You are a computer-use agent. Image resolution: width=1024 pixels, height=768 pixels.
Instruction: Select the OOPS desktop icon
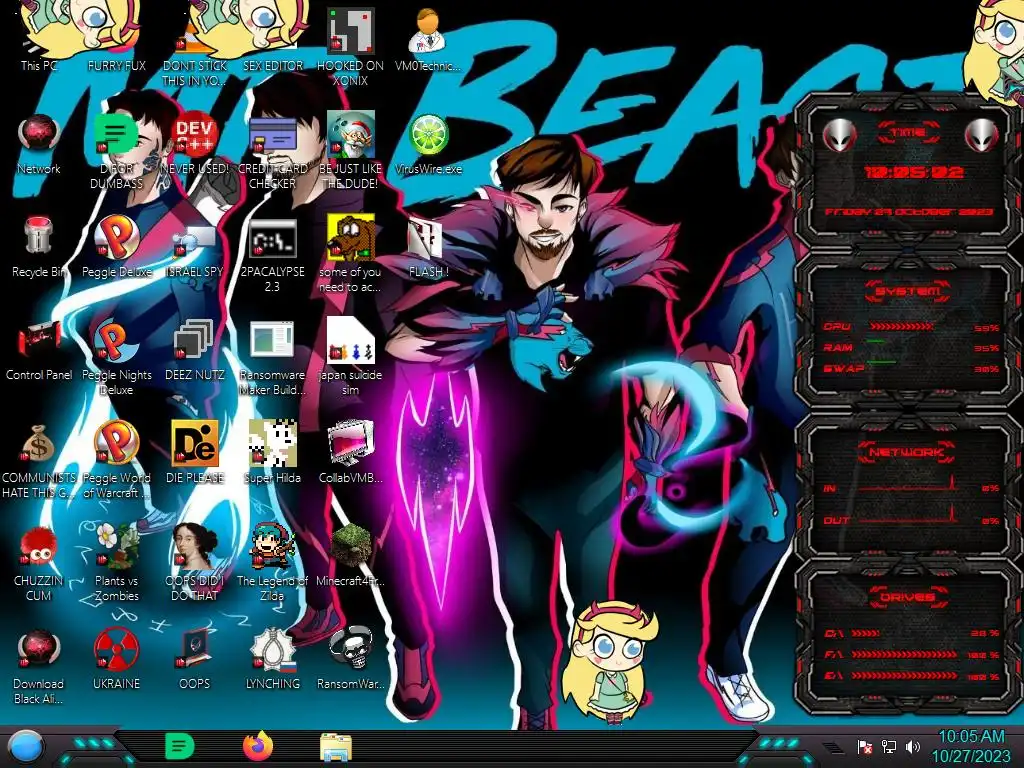(195, 660)
